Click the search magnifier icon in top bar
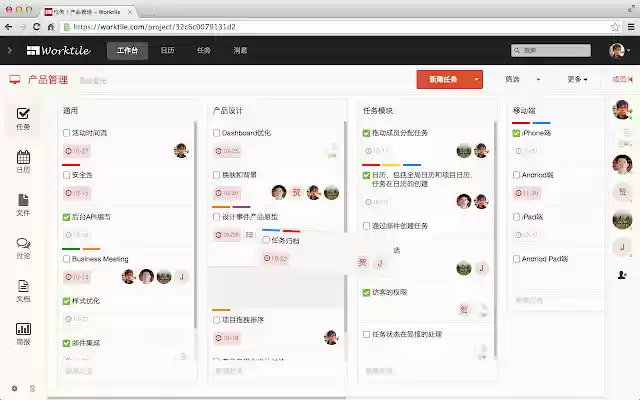640x400 pixels. pos(517,51)
